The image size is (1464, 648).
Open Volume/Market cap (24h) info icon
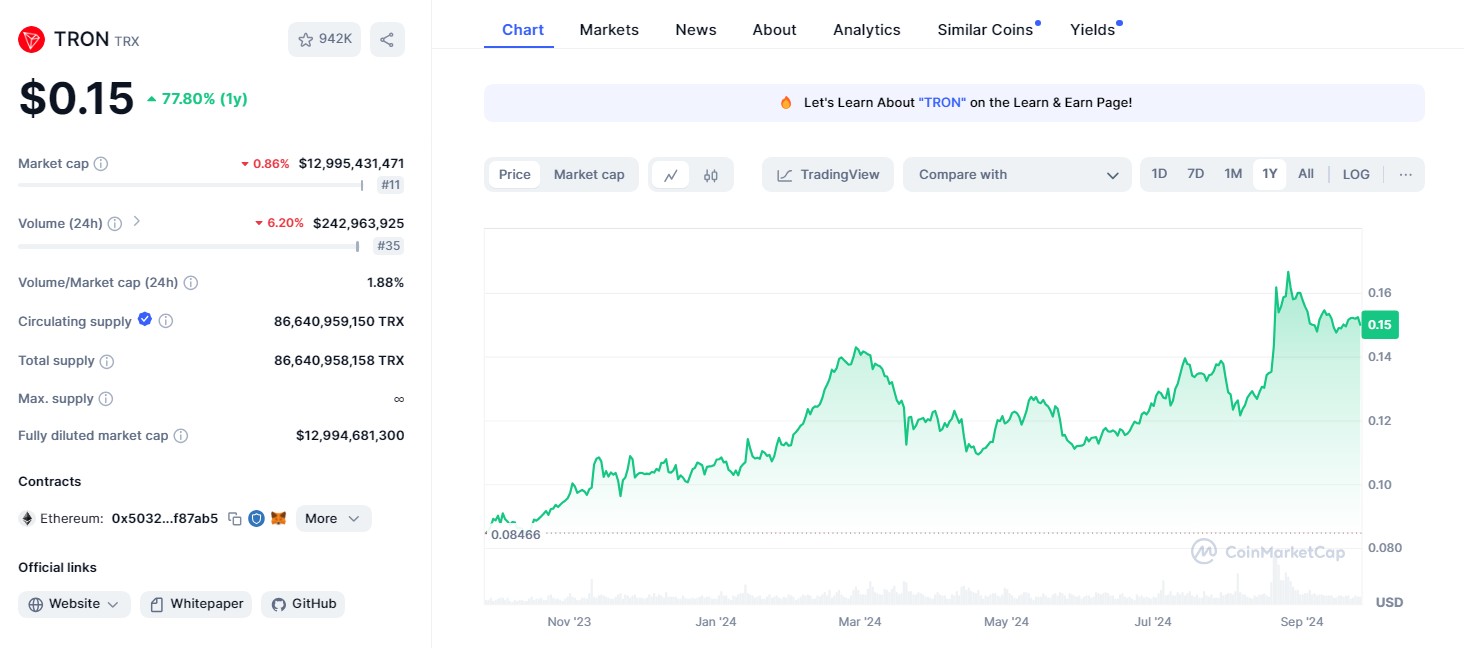pos(190,283)
